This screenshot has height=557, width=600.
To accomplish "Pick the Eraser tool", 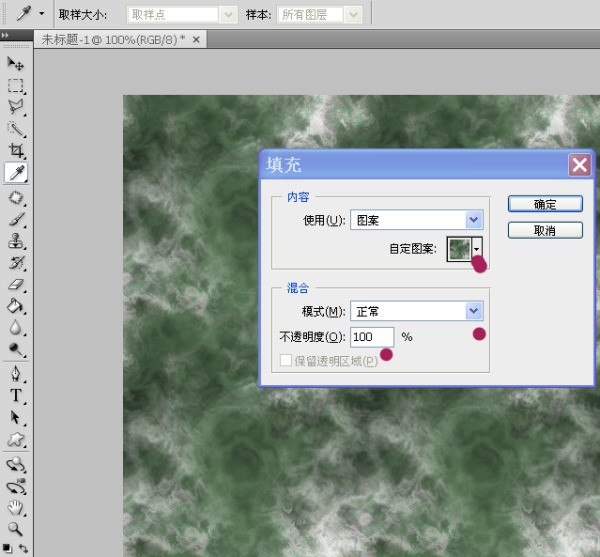I will click(x=16, y=284).
